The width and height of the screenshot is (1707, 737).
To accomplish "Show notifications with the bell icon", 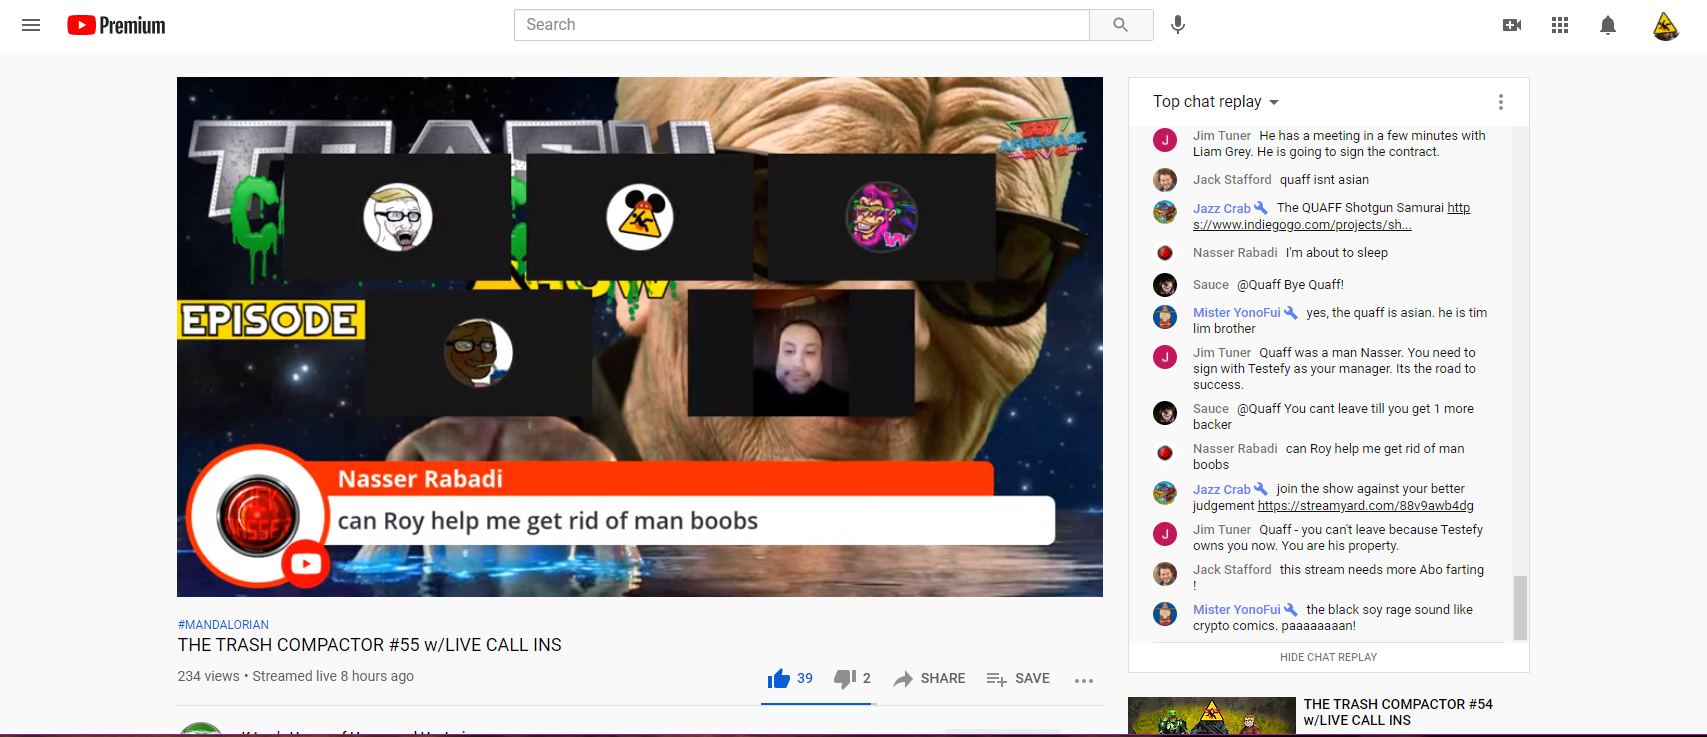I will pyautogui.click(x=1608, y=25).
